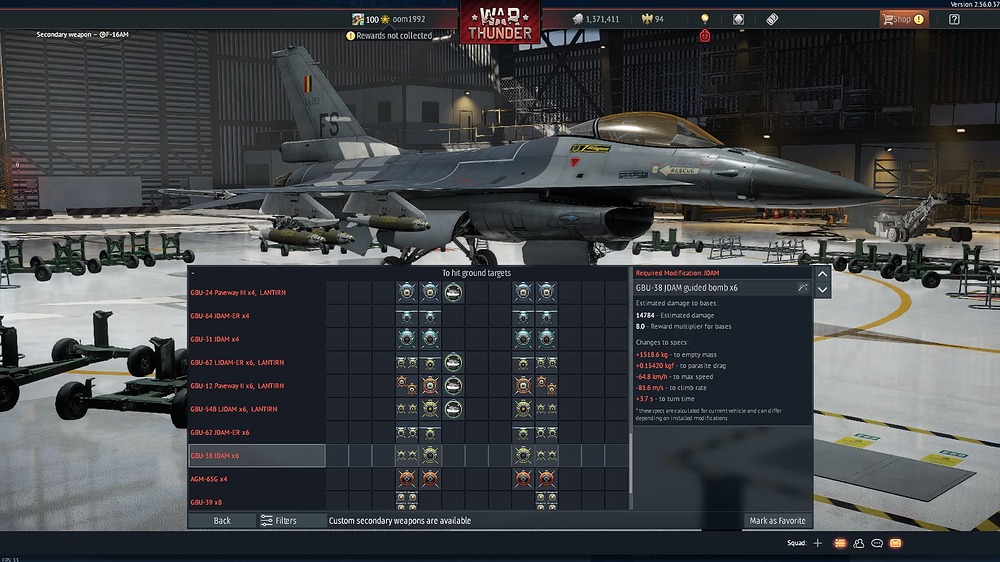The height and width of the screenshot is (562, 1000).
Task: Click the Required Modification: JDAM text
Action: tap(677, 273)
